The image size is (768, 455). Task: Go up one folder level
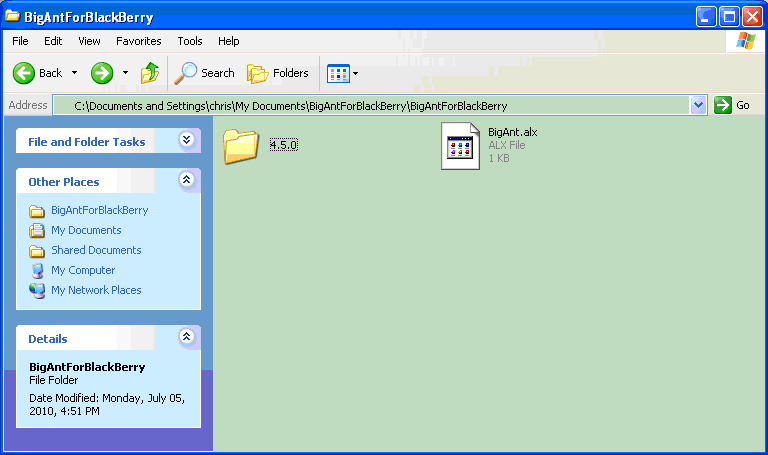(150, 73)
